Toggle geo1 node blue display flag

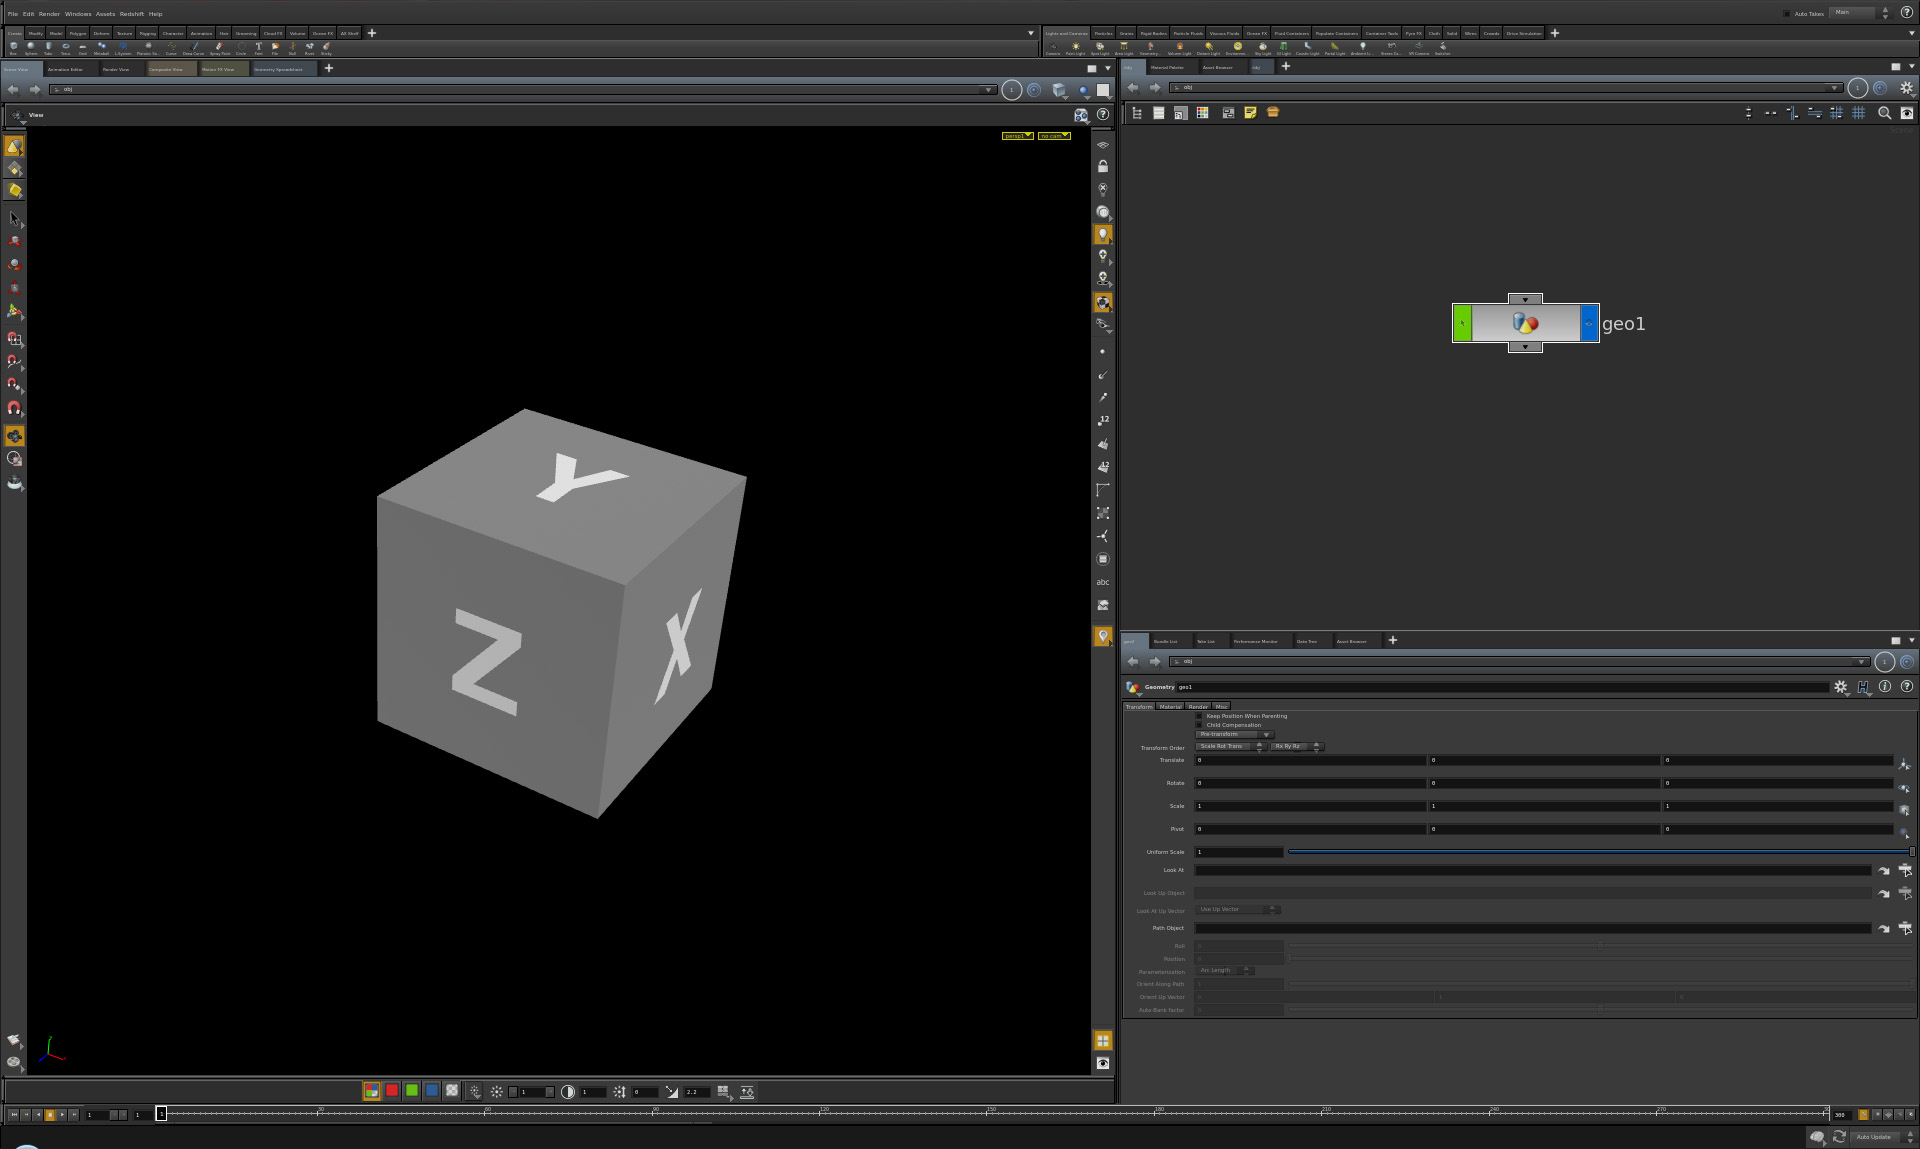(1589, 323)
